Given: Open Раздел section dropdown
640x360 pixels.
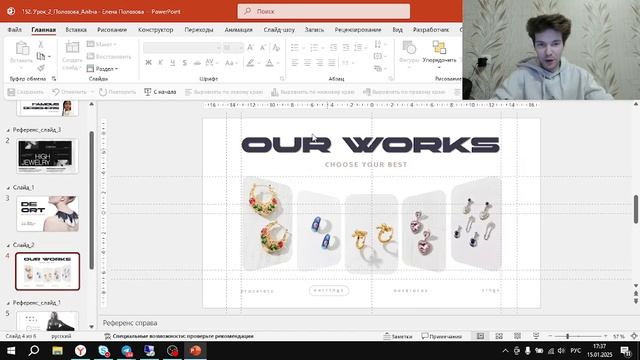Looking at the screenshot, I should coord(102,69).
